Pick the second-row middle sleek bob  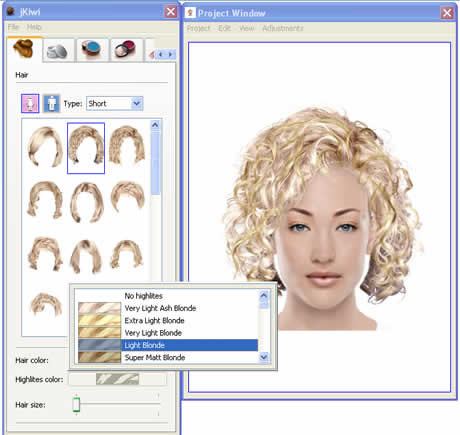point(87,202)
